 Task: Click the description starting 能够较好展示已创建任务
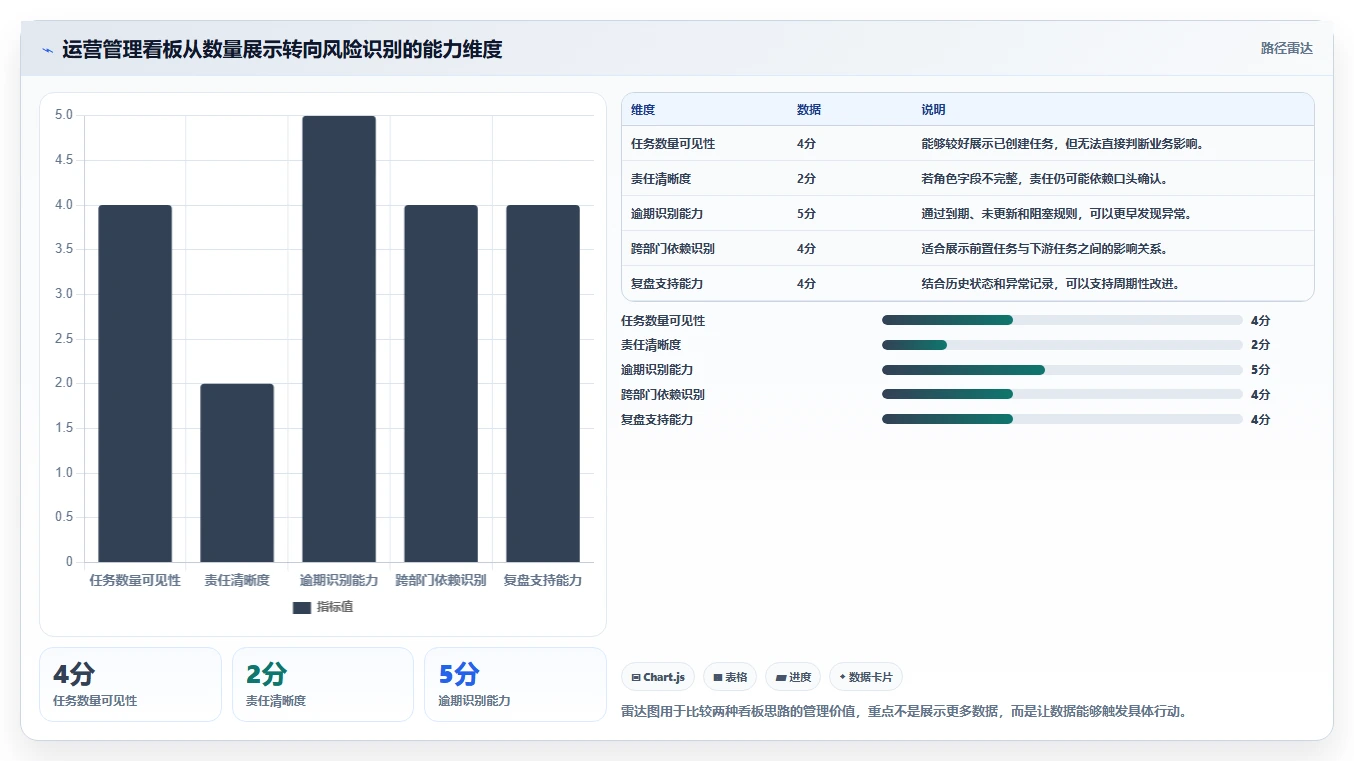(x=1062, y=144)
